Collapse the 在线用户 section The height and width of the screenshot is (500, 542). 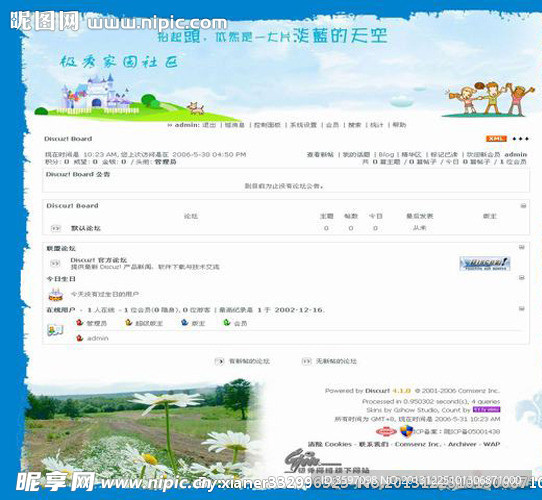click(522, 308)
